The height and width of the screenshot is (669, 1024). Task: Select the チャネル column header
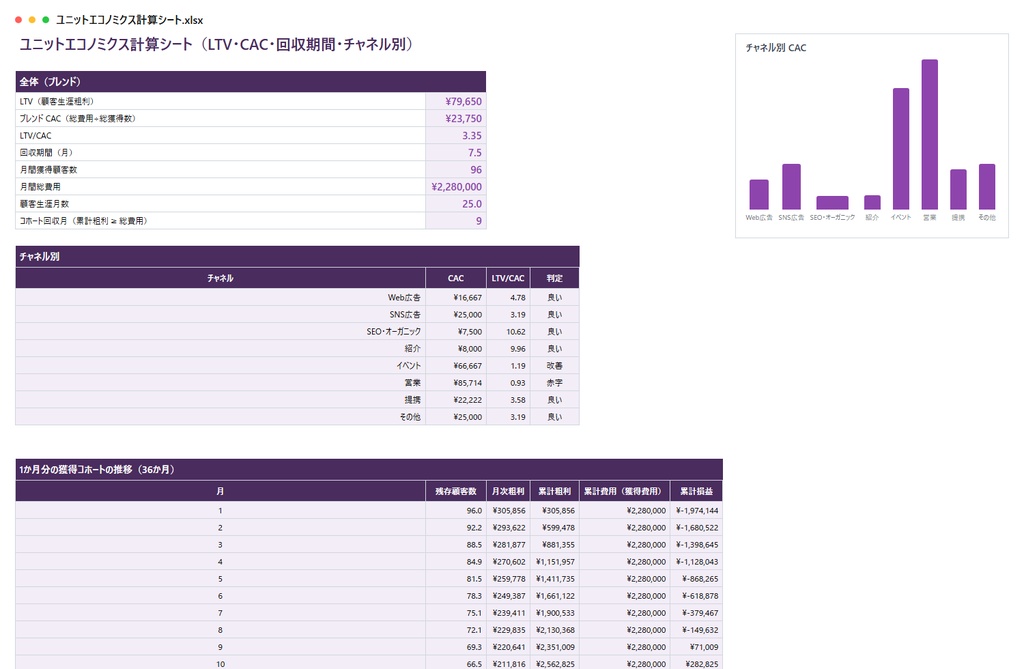(221, 278)
